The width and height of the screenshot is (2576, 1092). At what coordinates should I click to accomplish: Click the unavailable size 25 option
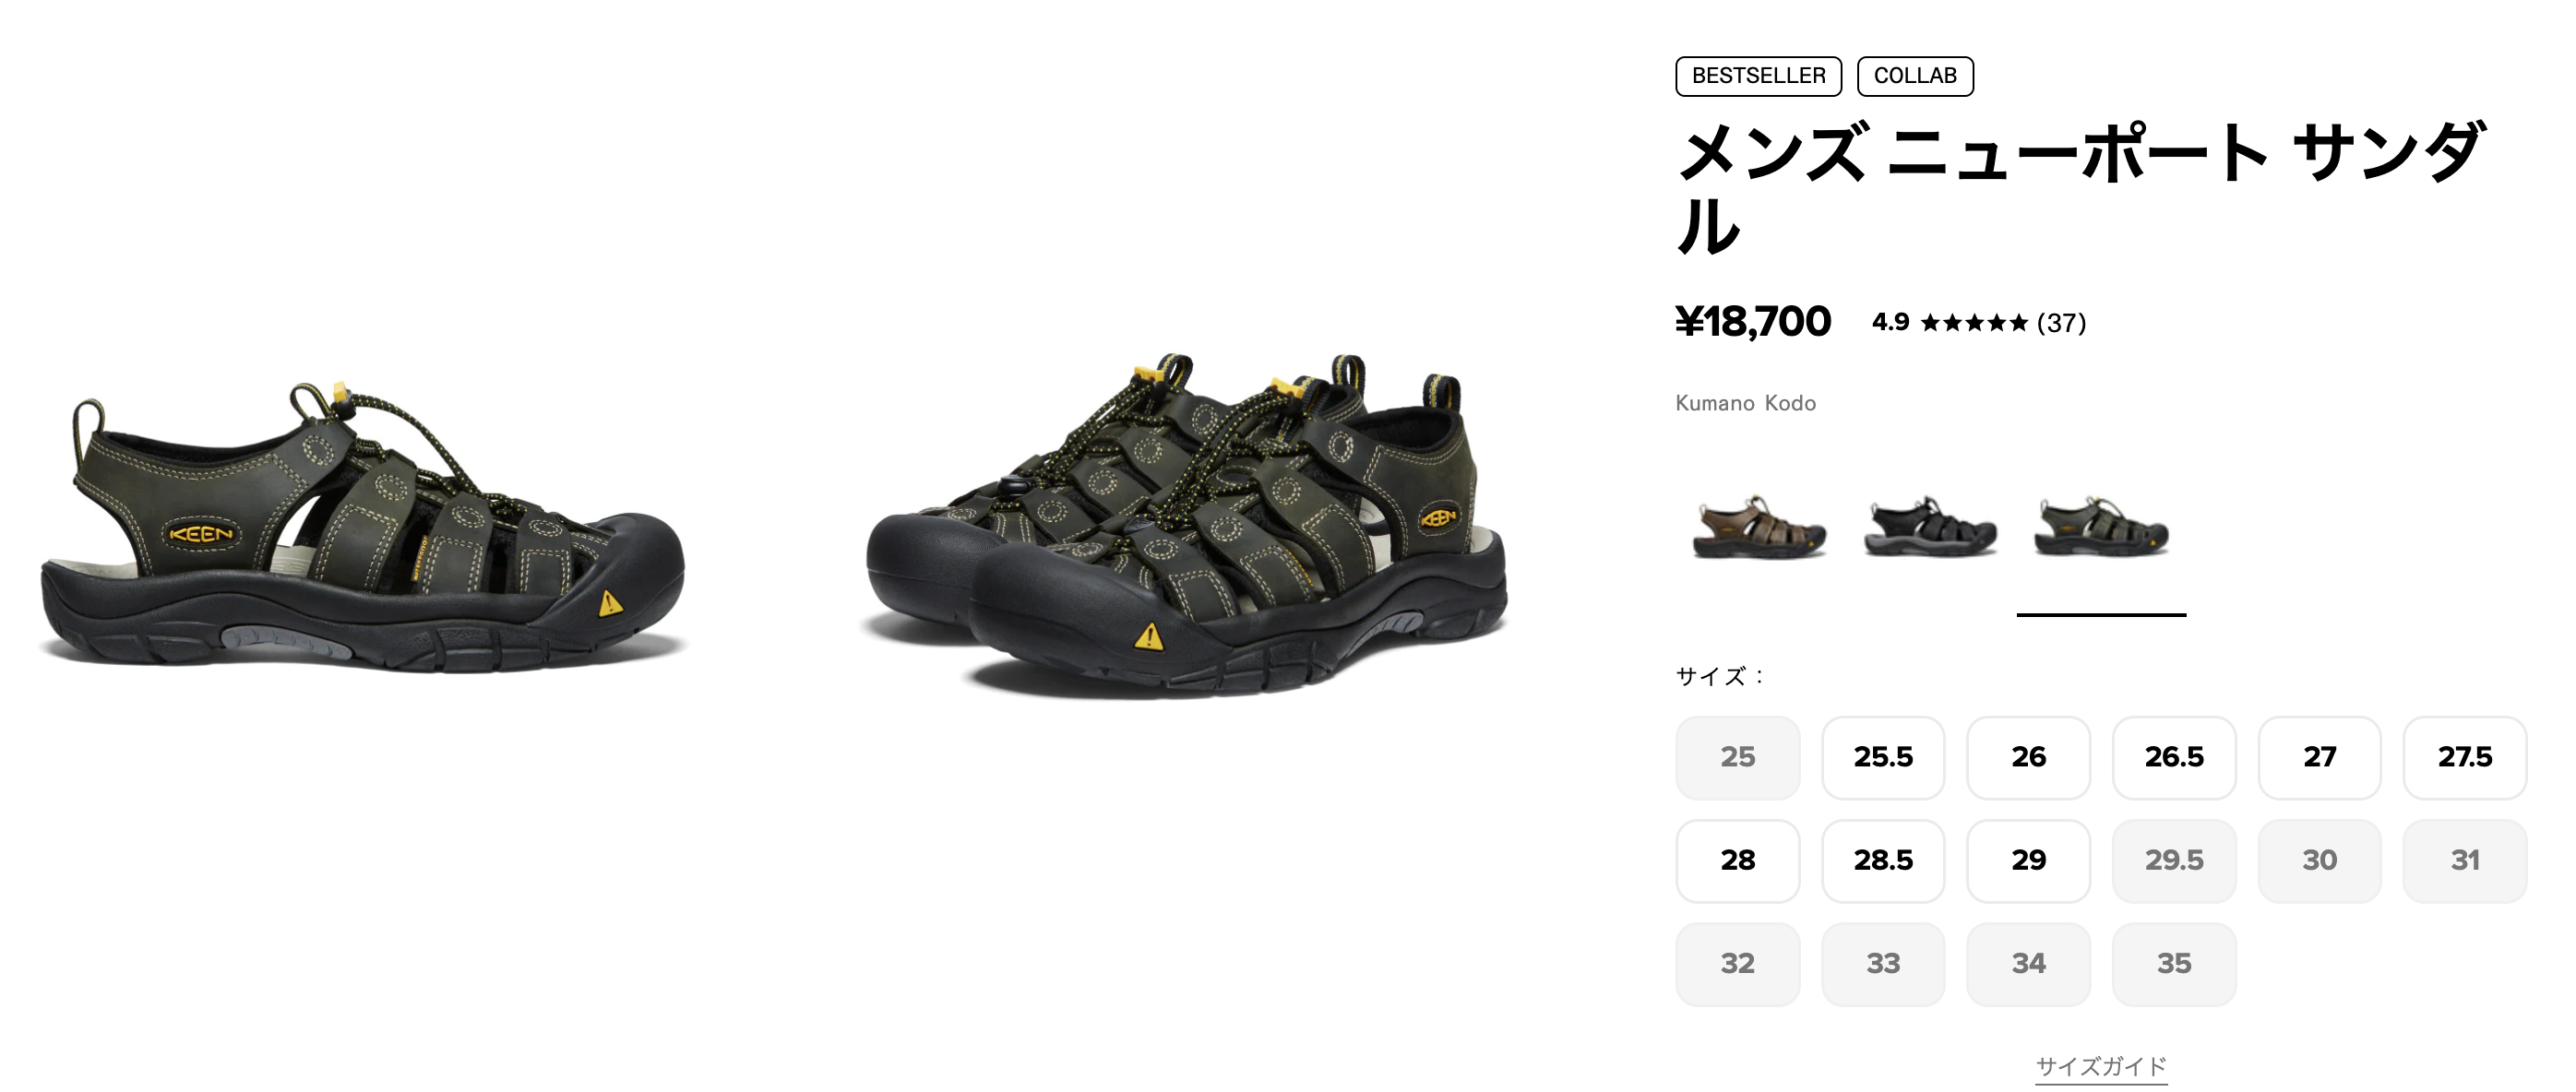[x=1738, y=757]
